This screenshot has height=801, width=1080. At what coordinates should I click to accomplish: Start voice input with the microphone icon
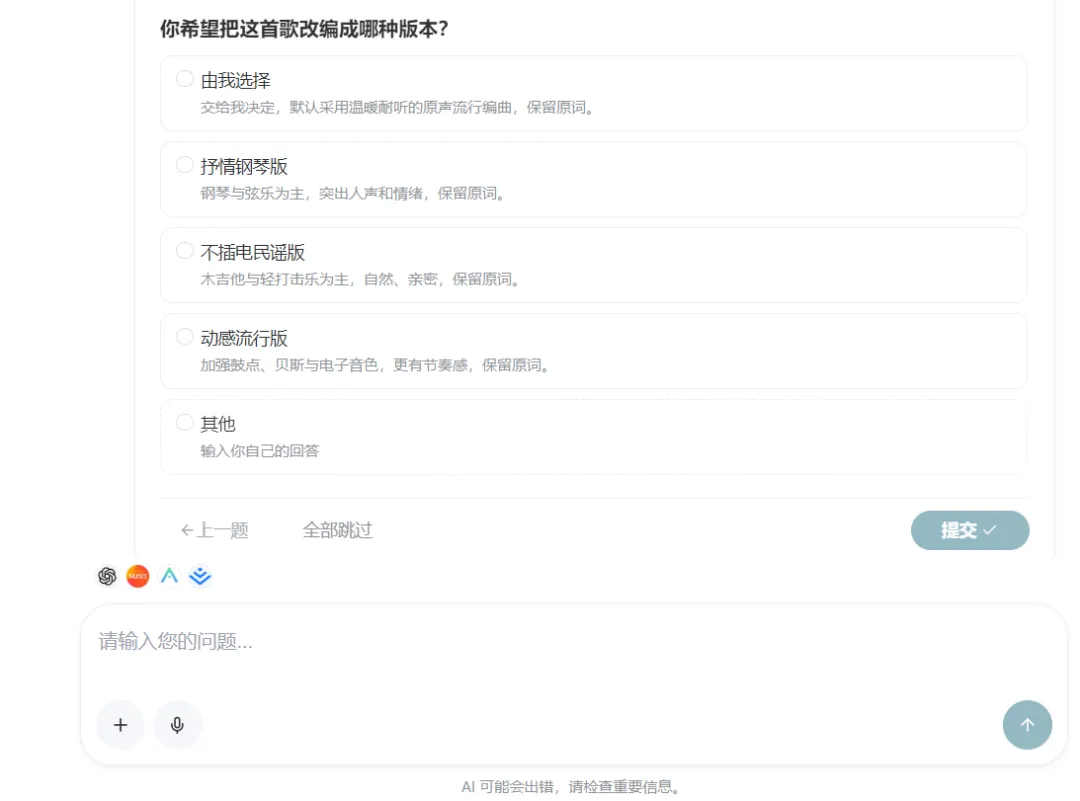[x=177, y=725]
